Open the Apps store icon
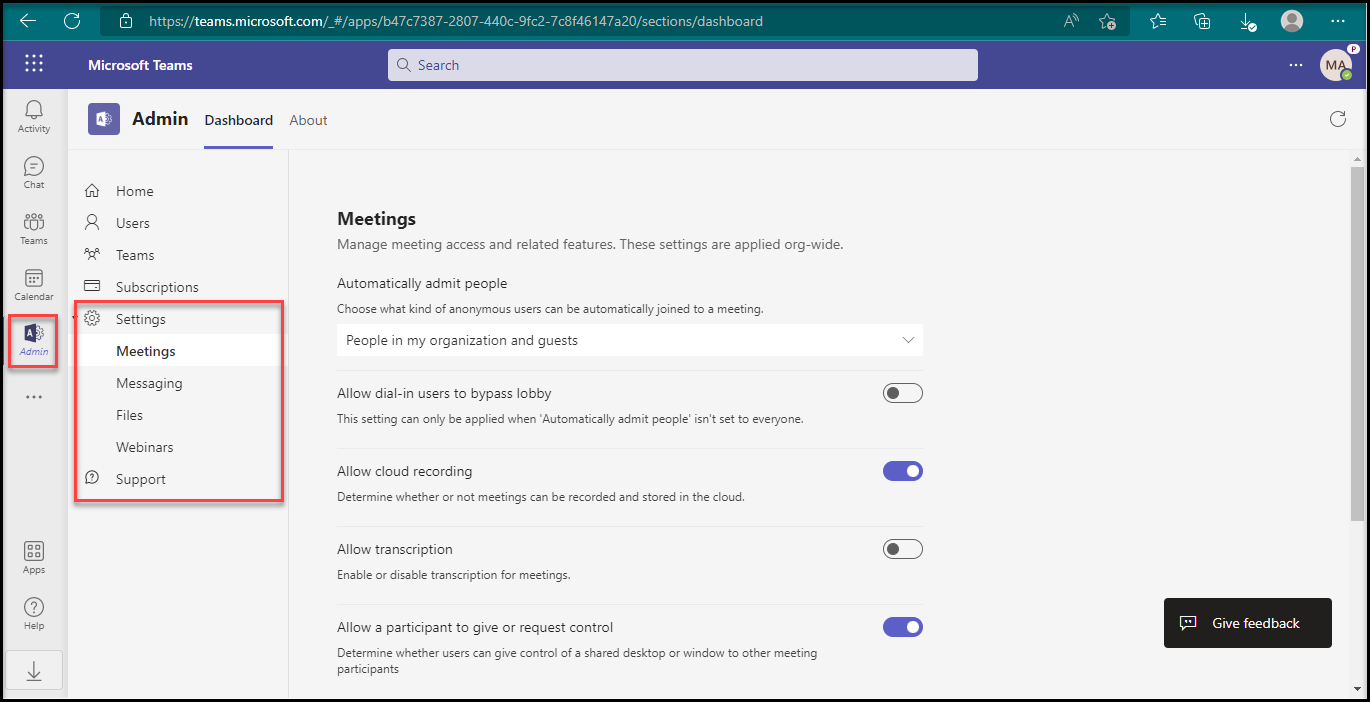Viewport: 1370px width, 702px height. click(34, 557)
